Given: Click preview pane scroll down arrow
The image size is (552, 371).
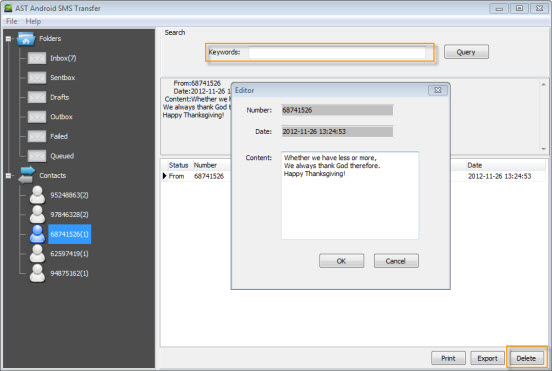Looking at the screenshot, I should click(x=544, y=149).
